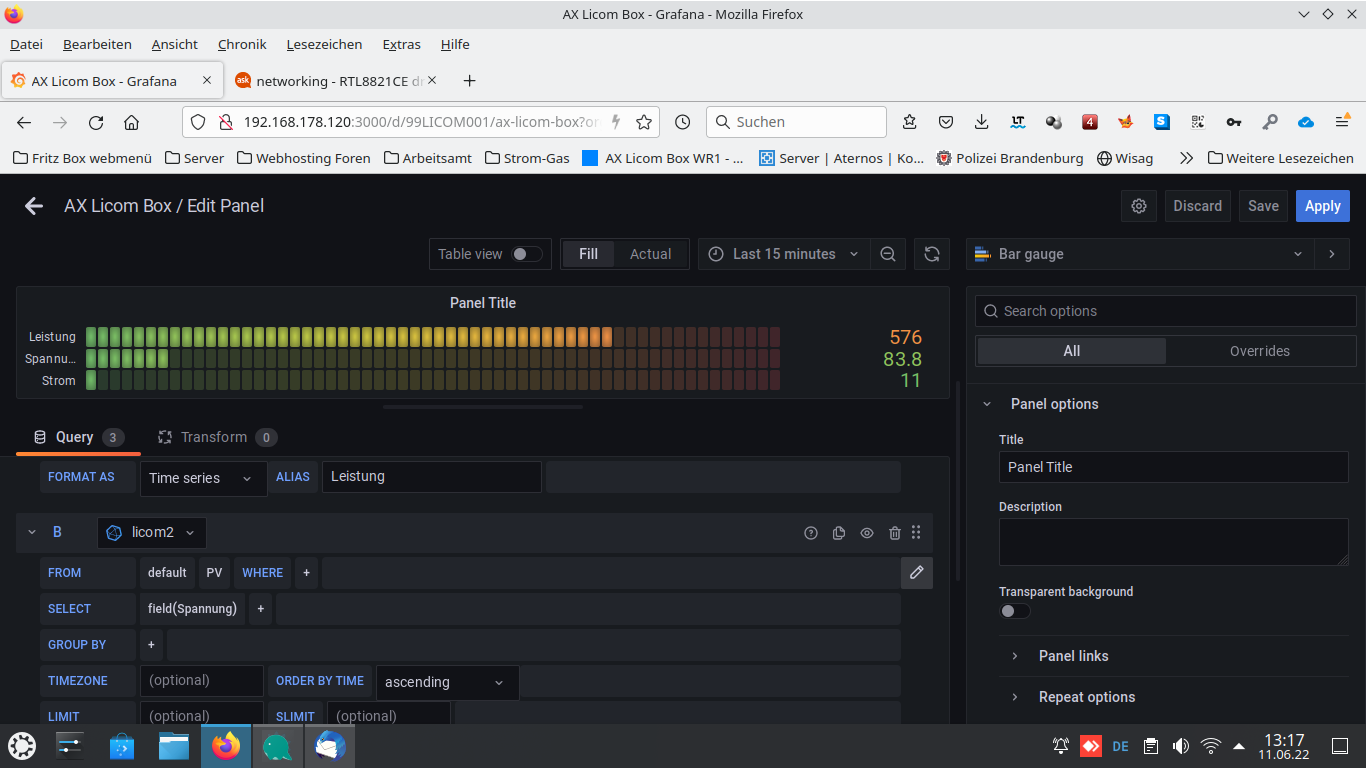
Task: Toggle Transparent background switch
Action: 1014,611
